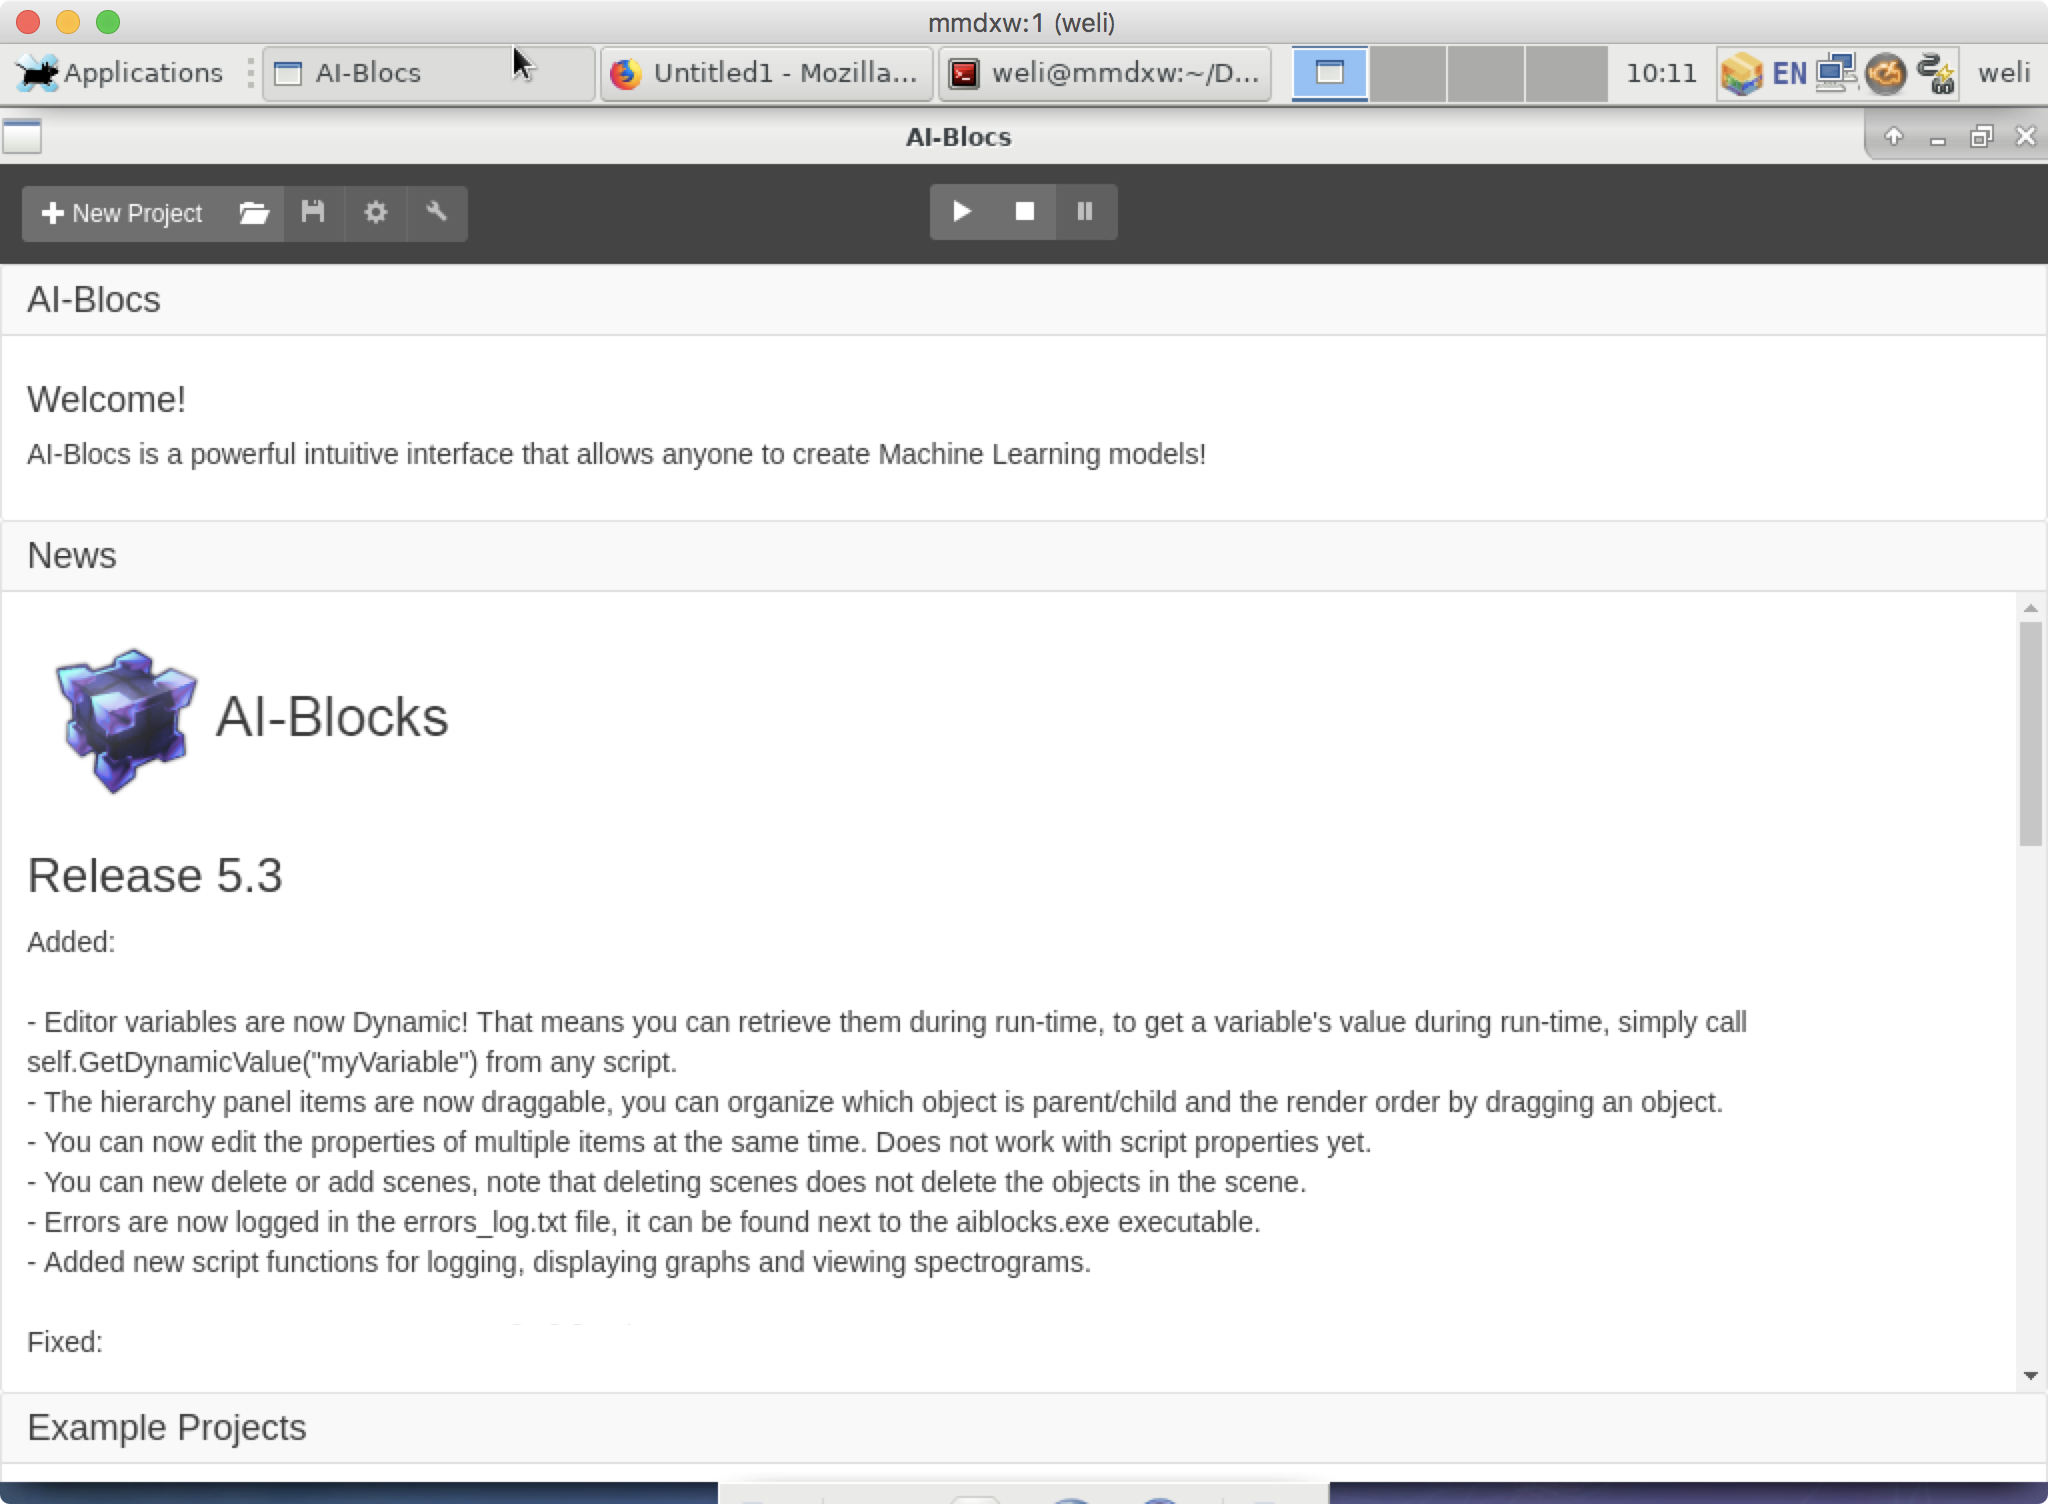The height and width of the screenshot is (1504, 2048).
Task: Click the network computers tray icon
Action: [x=1836, y=73]
